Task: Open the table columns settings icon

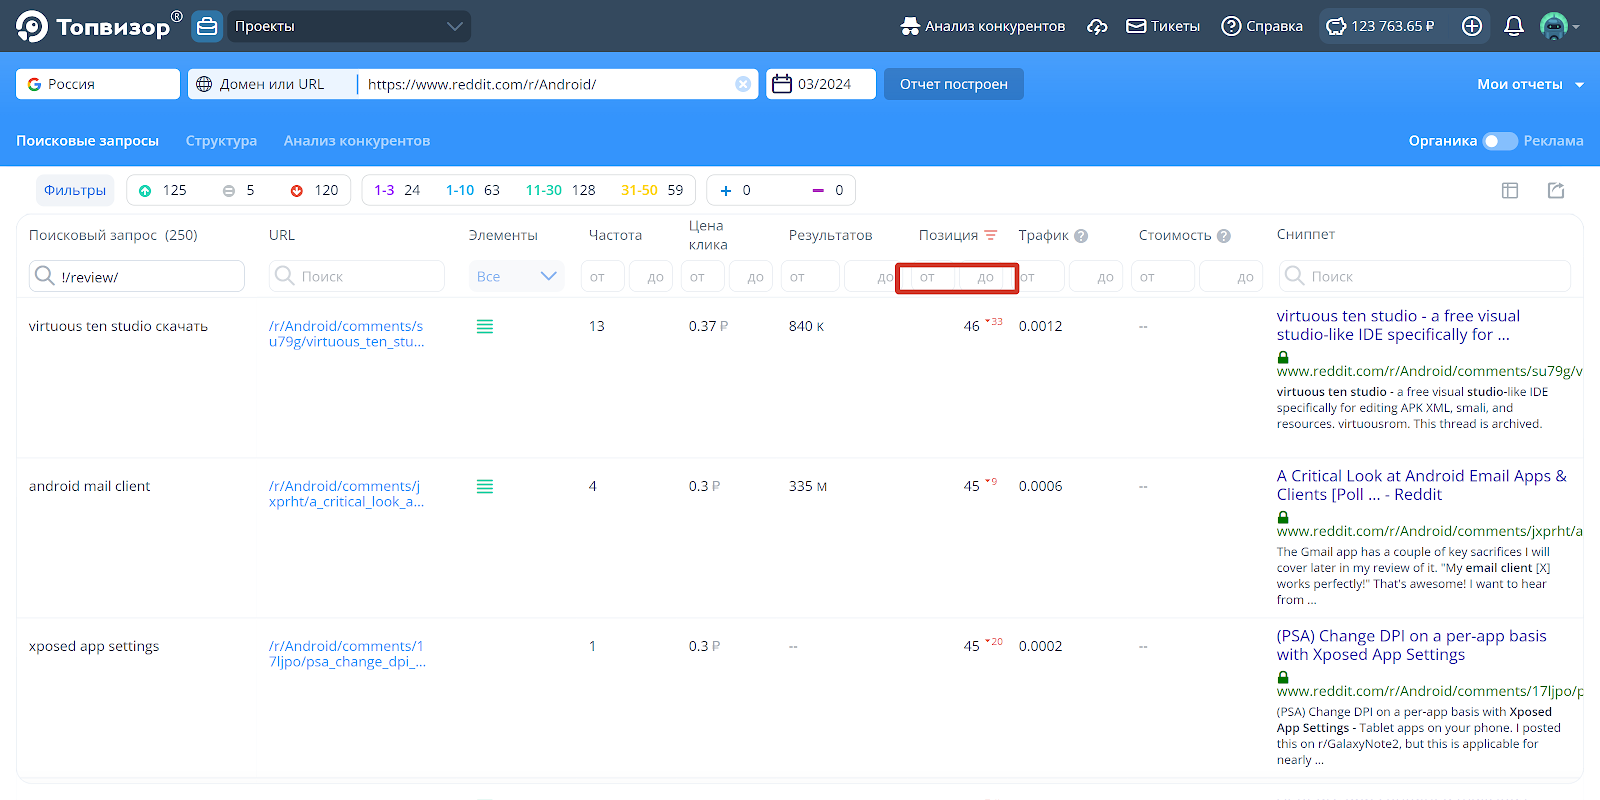Action: click(1510, 190)
